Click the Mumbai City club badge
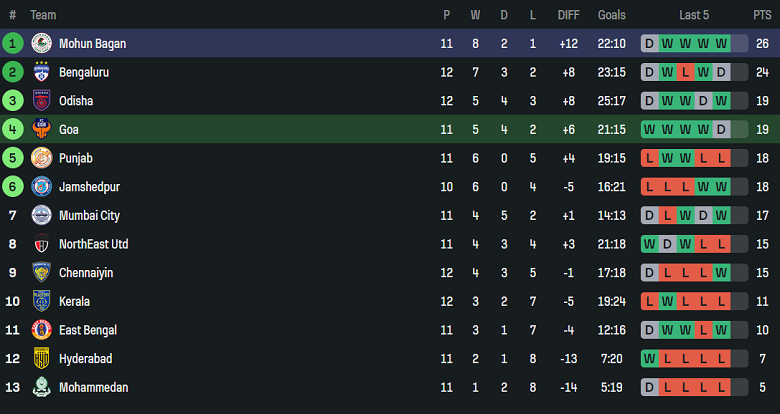Screen dimensions: 780x414 pos(42,215)
